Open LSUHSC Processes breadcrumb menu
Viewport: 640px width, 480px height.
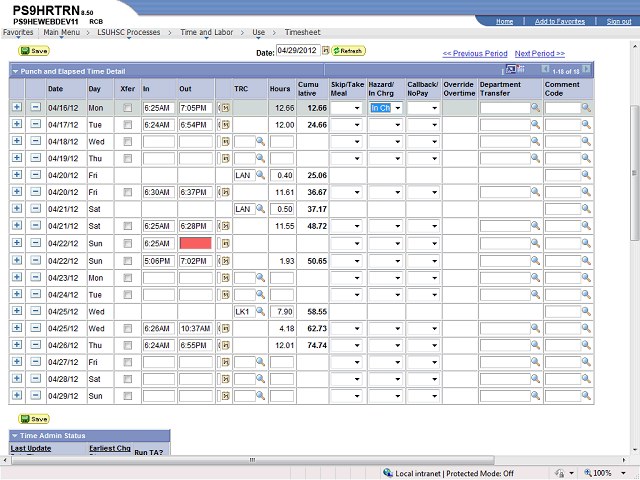[129, 32]
